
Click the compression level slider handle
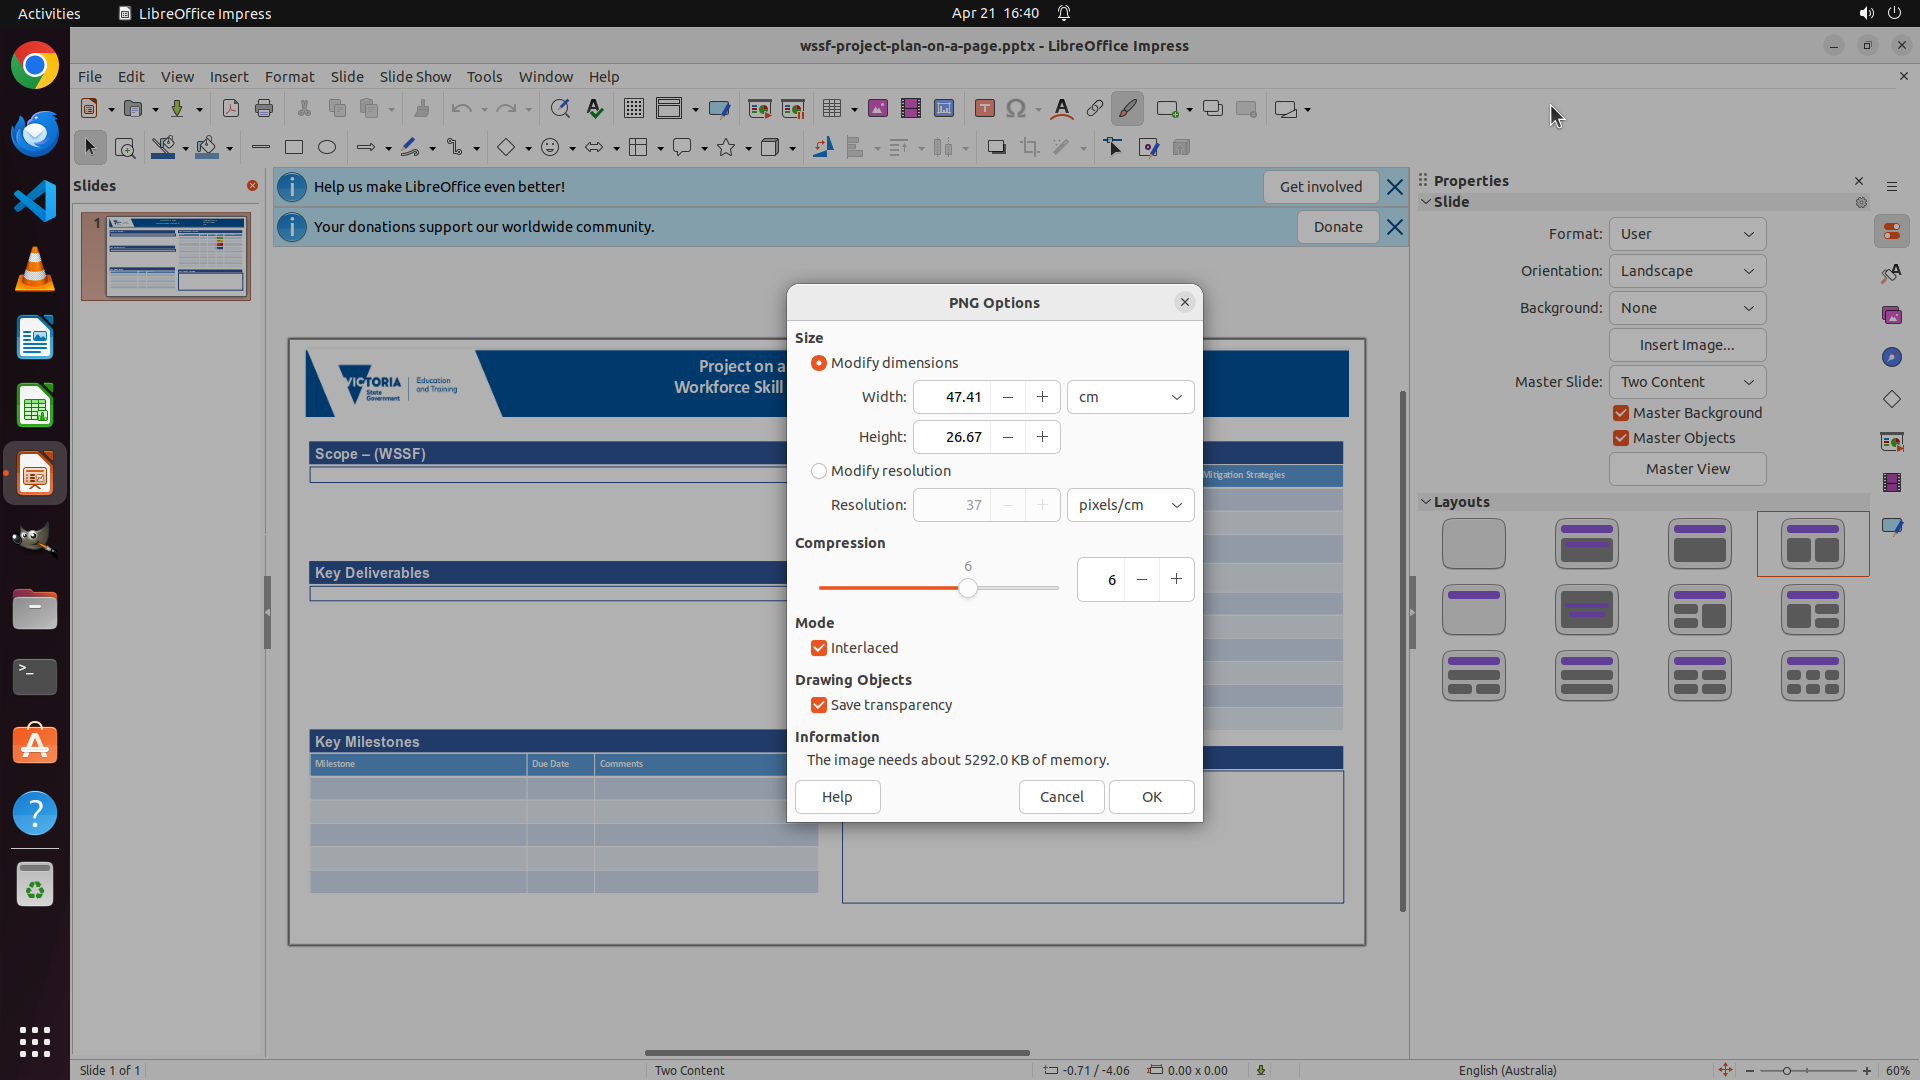click(x=967, y=589)
